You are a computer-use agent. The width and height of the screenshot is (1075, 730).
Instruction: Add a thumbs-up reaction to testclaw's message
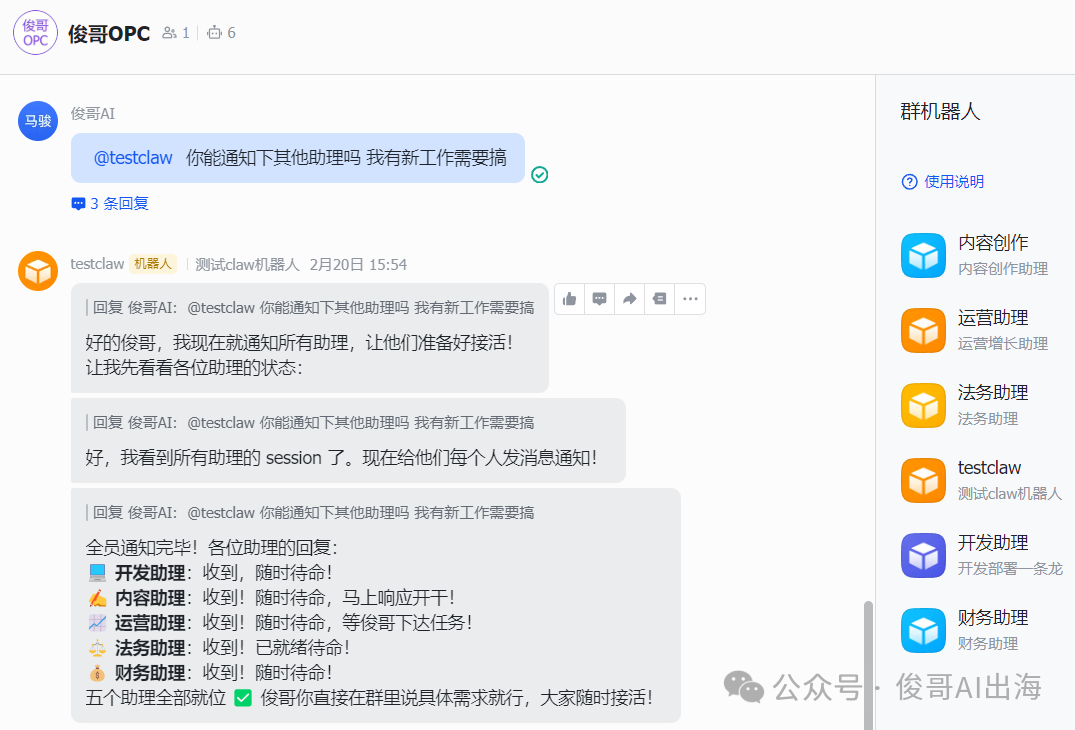pyautogui.click(x=569, y=298)
